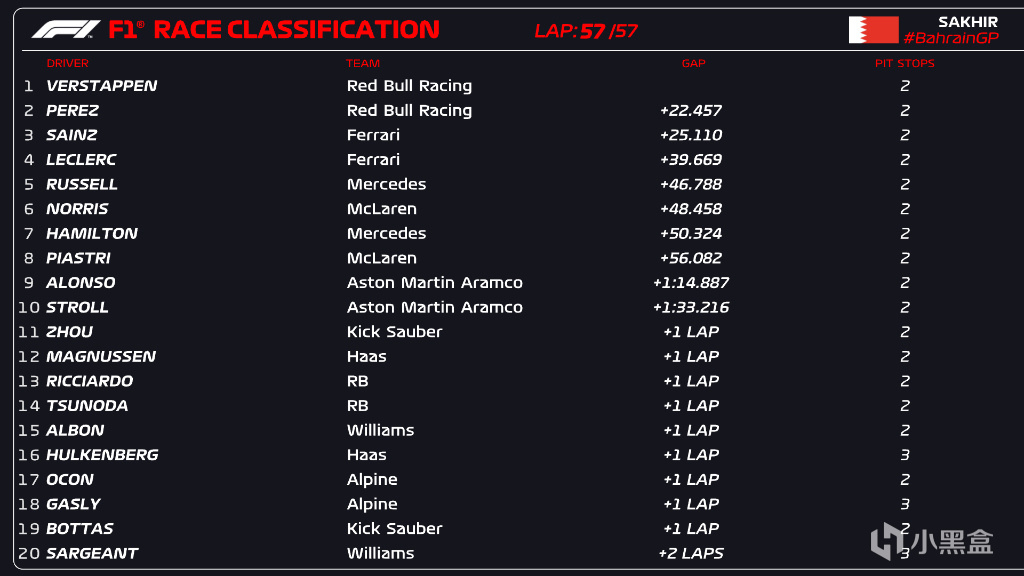
Task: Click the 小黑盒 watermark logo
Action: coord(931,542)
